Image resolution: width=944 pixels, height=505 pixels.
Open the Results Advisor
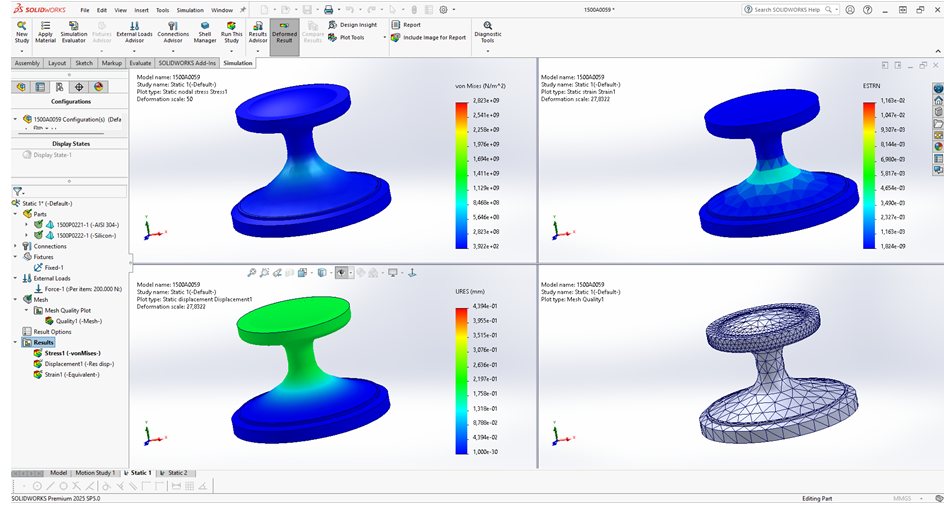[258, 32]
